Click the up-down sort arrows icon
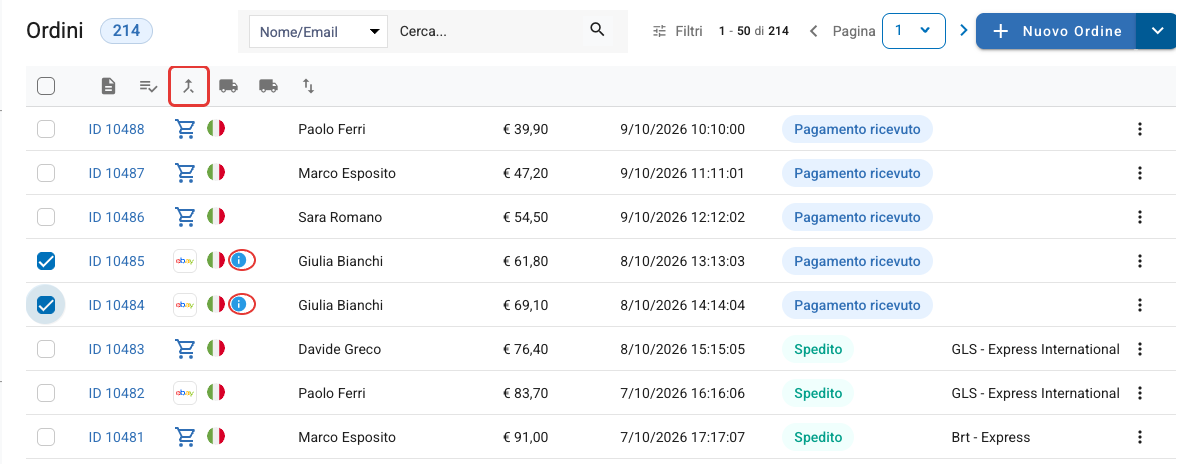Image resolution: width=1182 pixels, height=464 pixels. tap(308, 86)
